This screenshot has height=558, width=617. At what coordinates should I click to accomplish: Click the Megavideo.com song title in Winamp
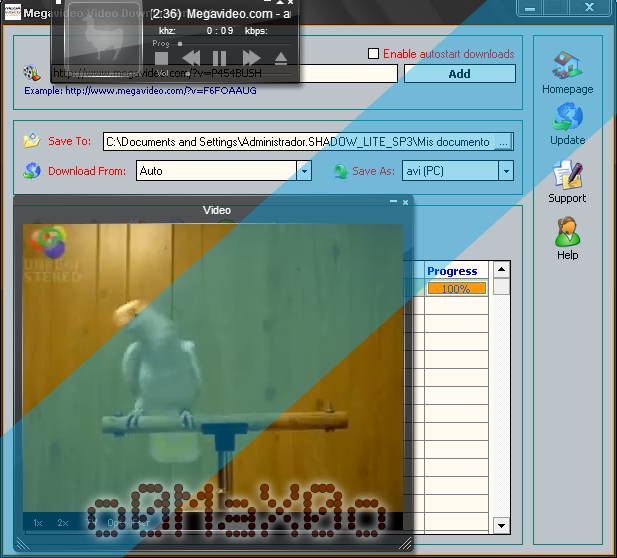pyautogui.click(x=221, y=14)
